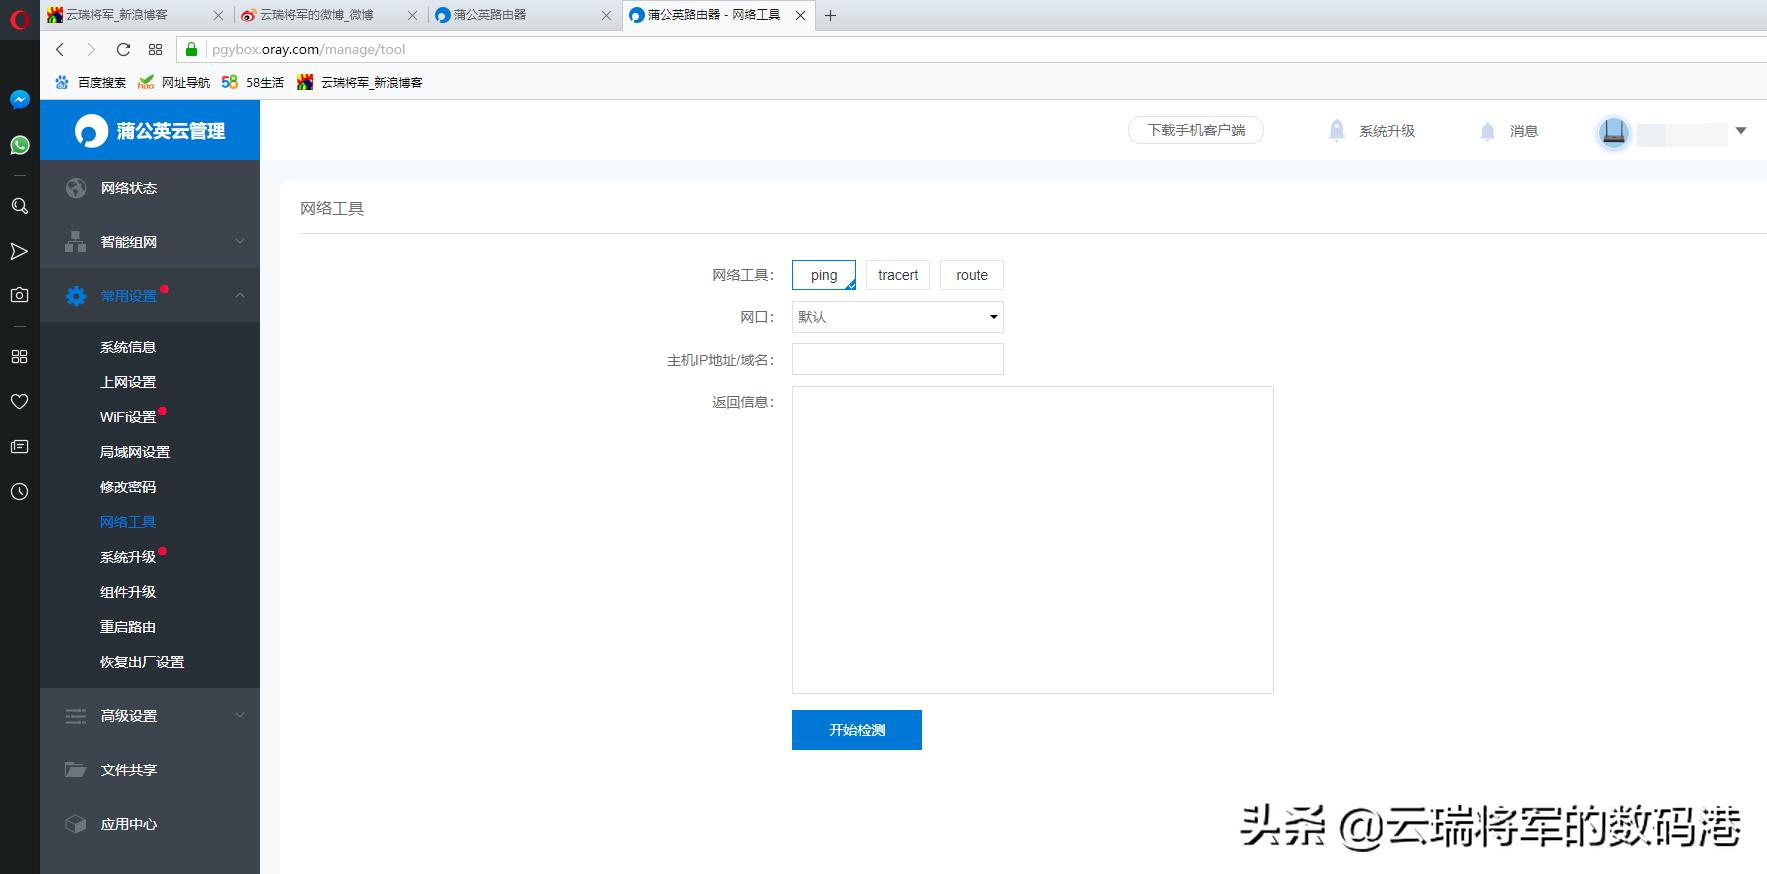This screenshot has height=874, width=1767.
Task: Click the 智能组网 network icon
Action: click(76, 242)
